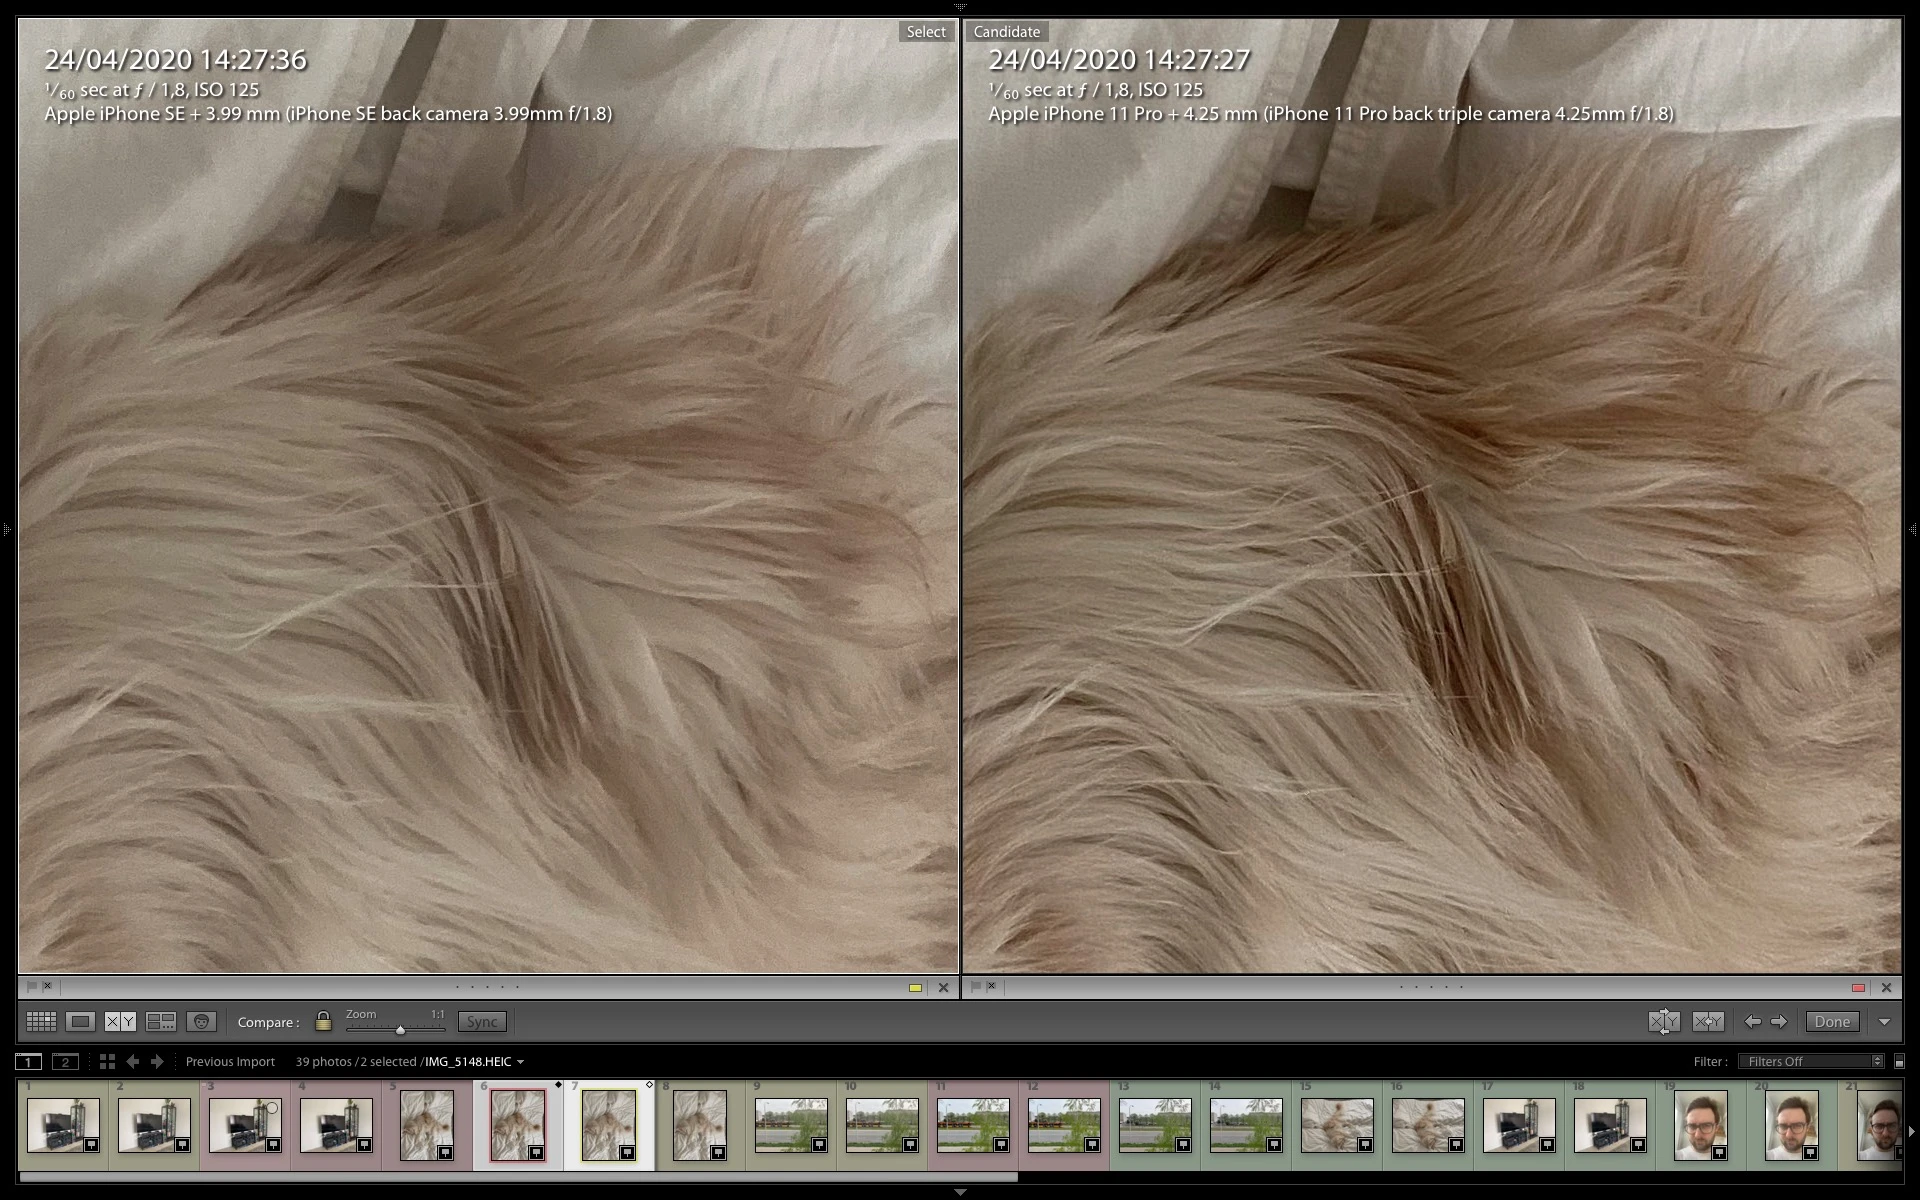
Task: Switch to Grid view
Action: coord(41,1021)
